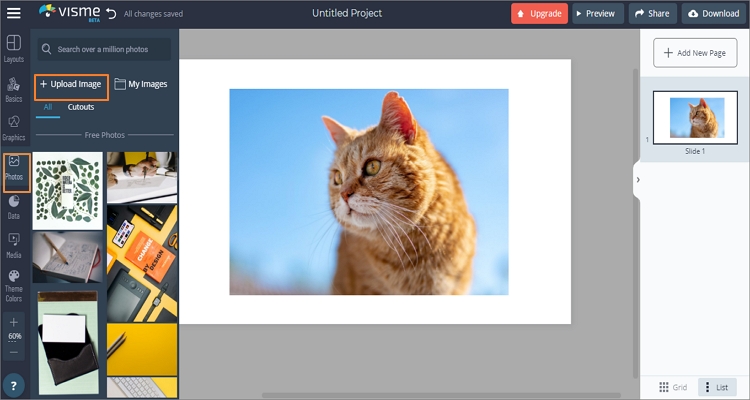750x400 pixels.
Task: Open Theme Colors panel
Action: 14,286
